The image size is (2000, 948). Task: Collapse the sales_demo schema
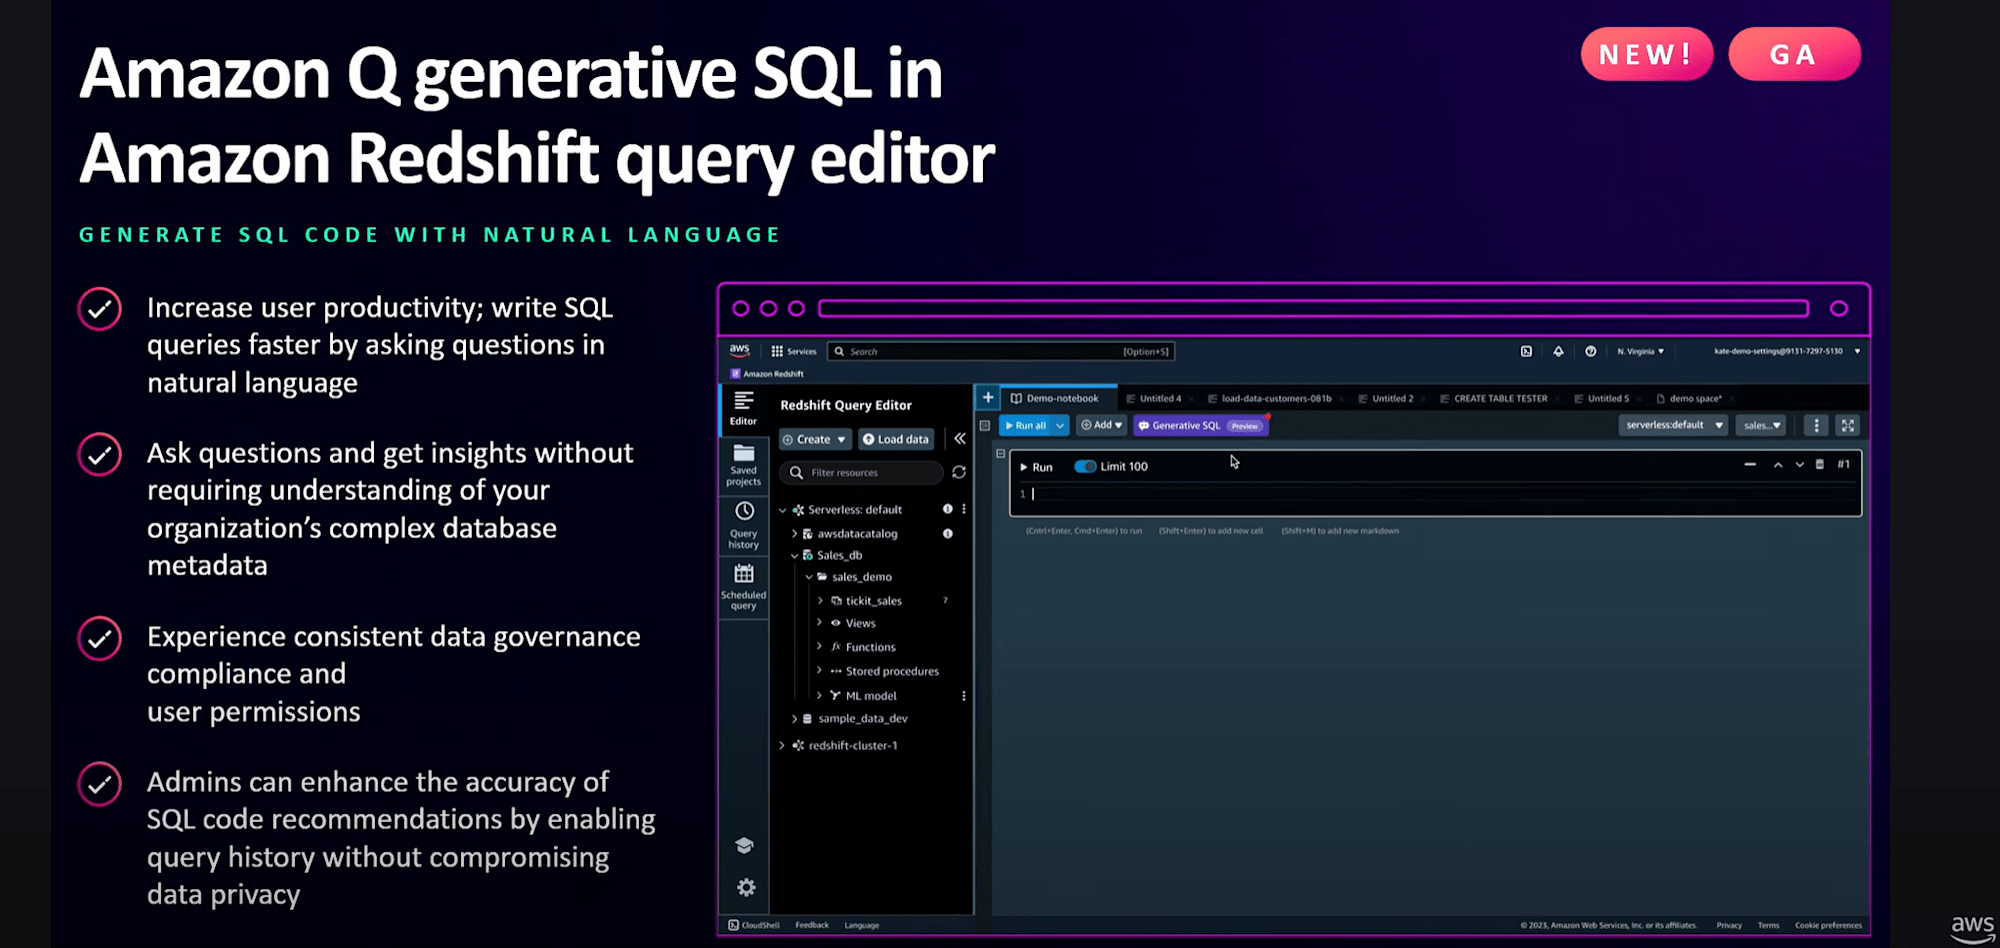click(809, 577)
